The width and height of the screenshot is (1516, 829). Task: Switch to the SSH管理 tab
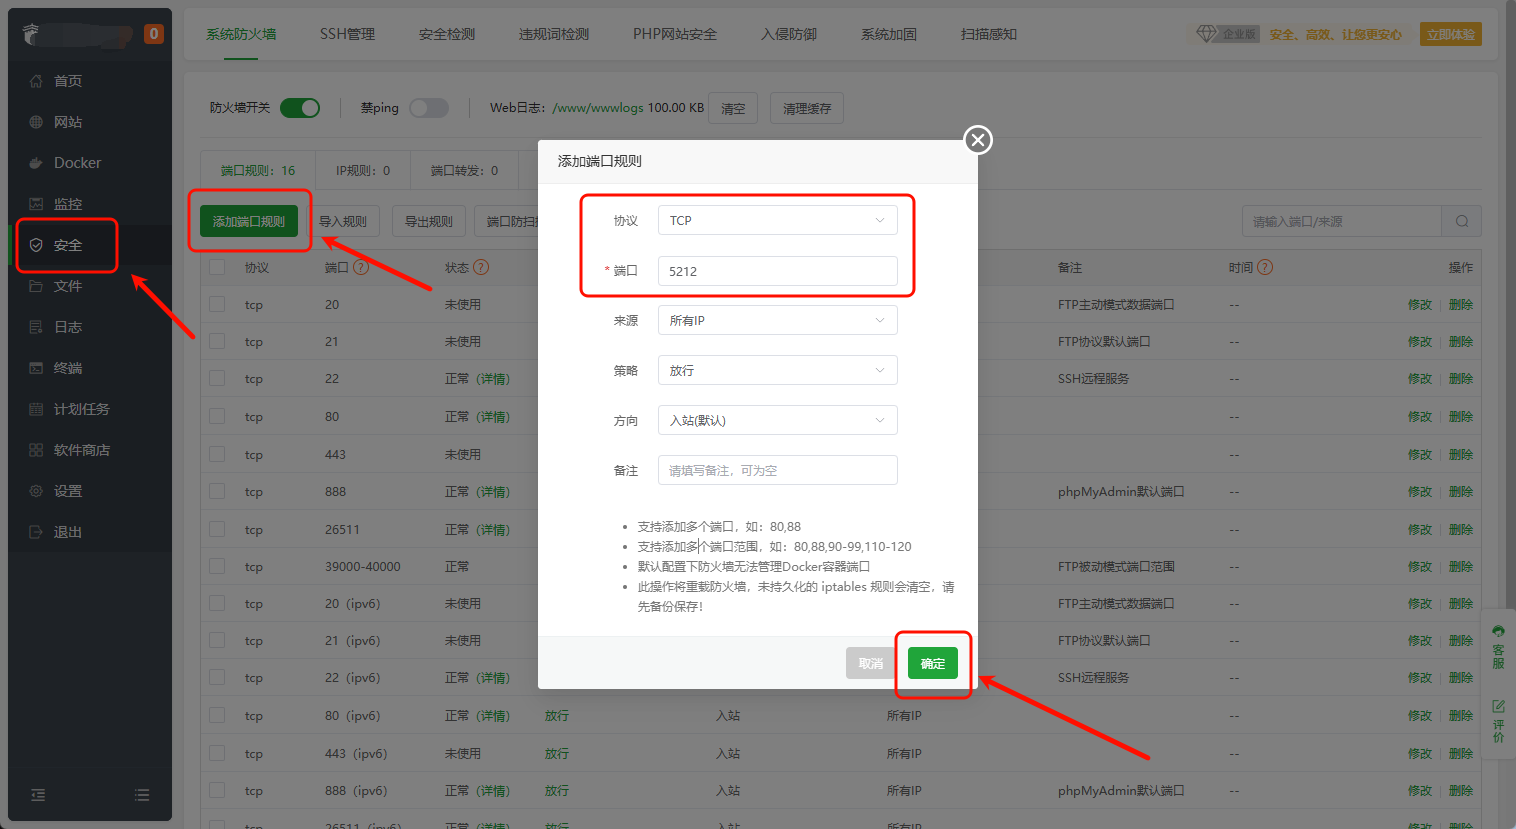click(347, 34)
